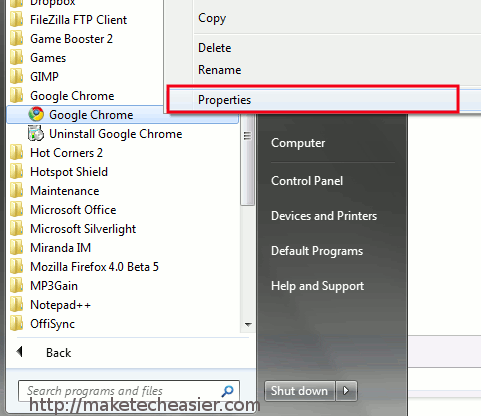Expand the Game Booster 2 folder

pyautogui.click(x=71, y=39)
